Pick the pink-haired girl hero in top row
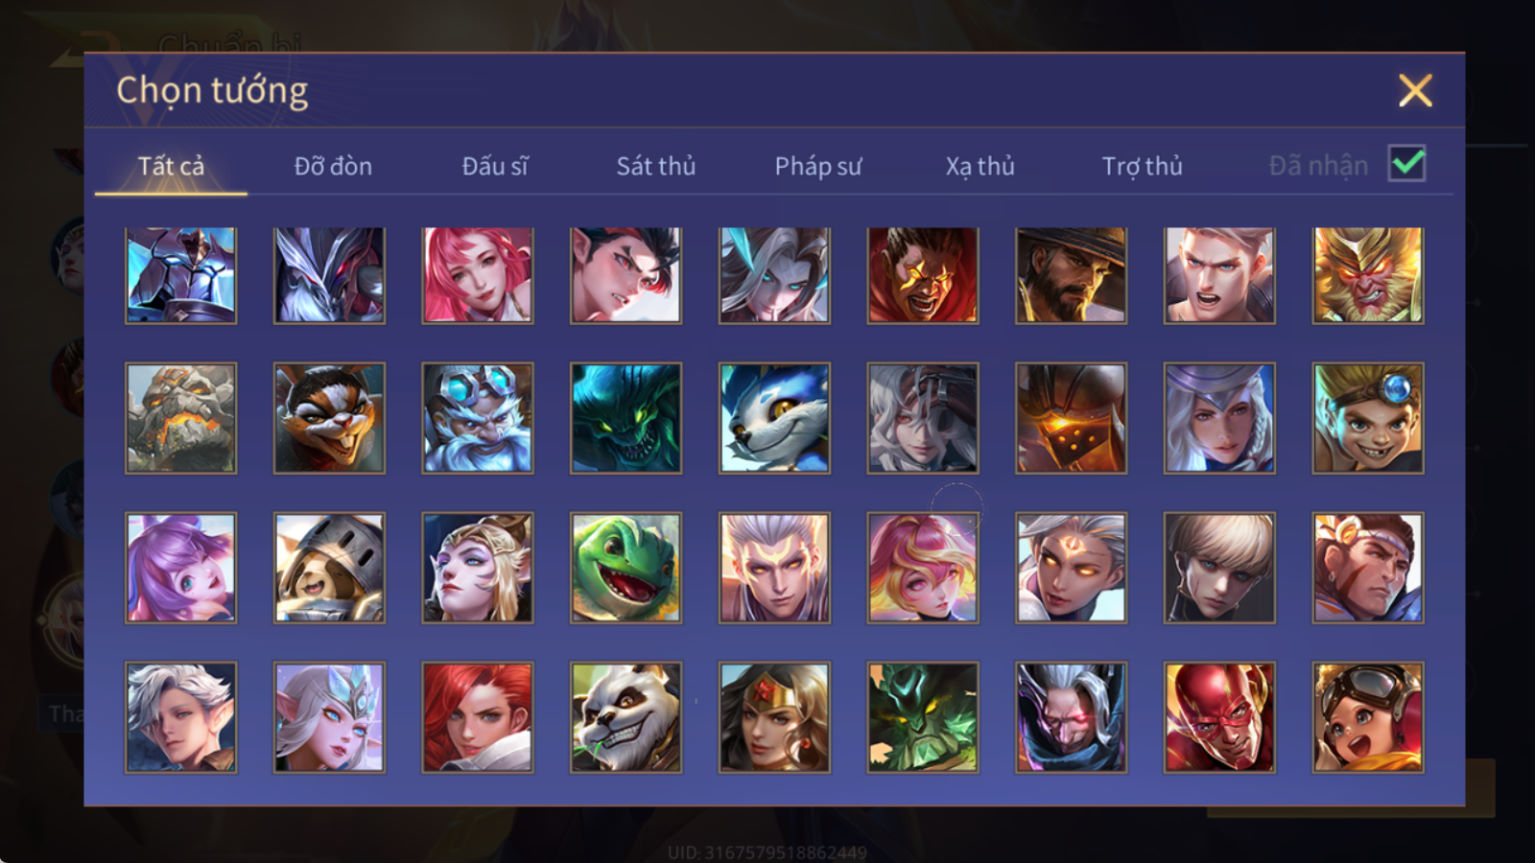The image size is (1535, 863). tap(478, 275)
